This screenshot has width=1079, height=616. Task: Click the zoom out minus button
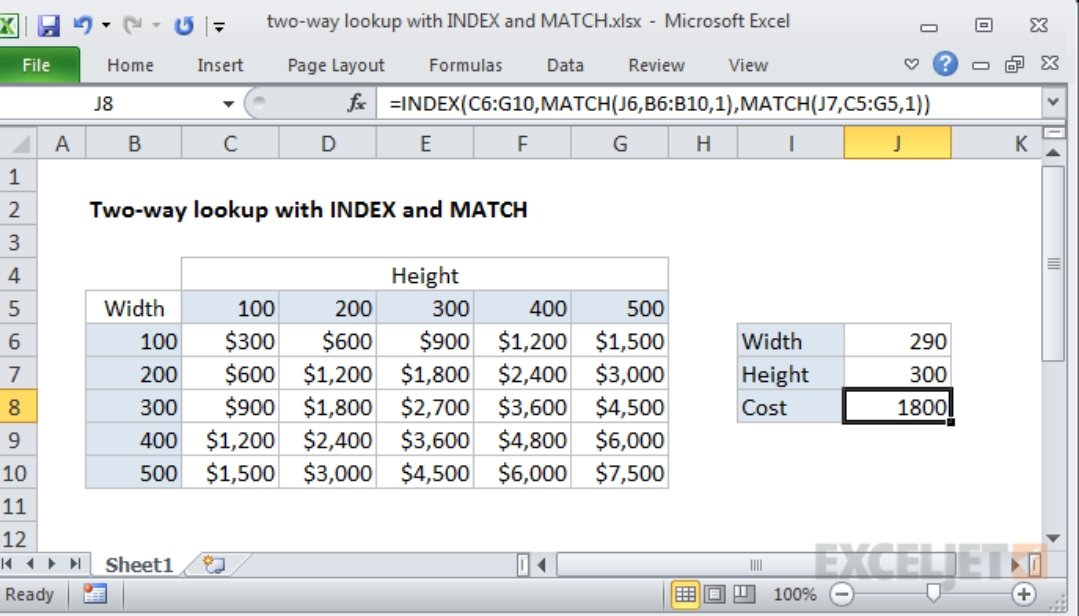(x=842, y=594)
